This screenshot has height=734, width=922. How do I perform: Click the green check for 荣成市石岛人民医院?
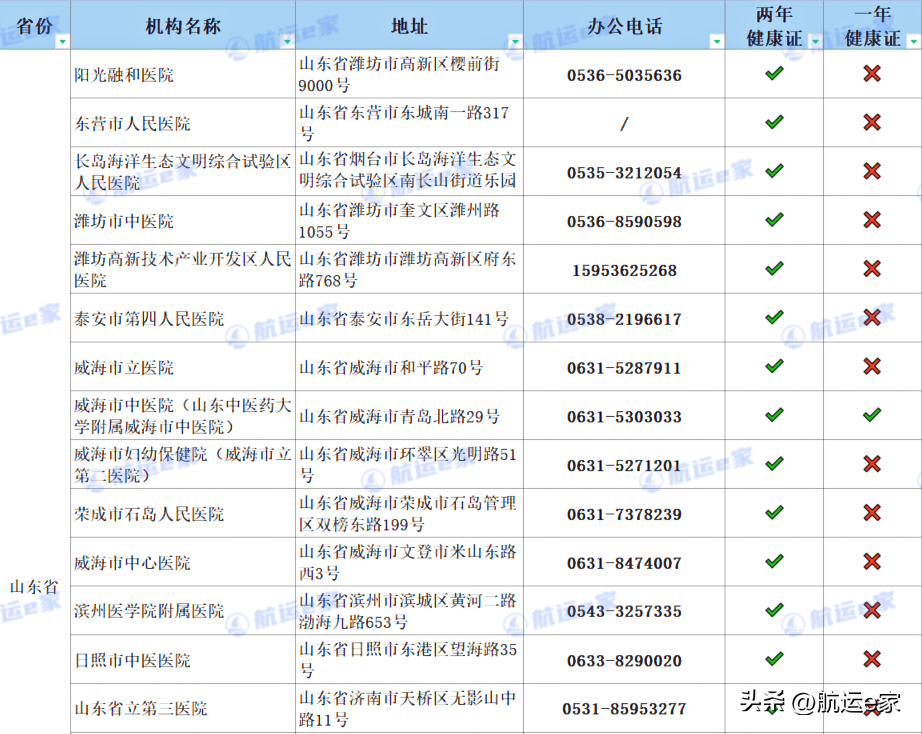(773, 513)
